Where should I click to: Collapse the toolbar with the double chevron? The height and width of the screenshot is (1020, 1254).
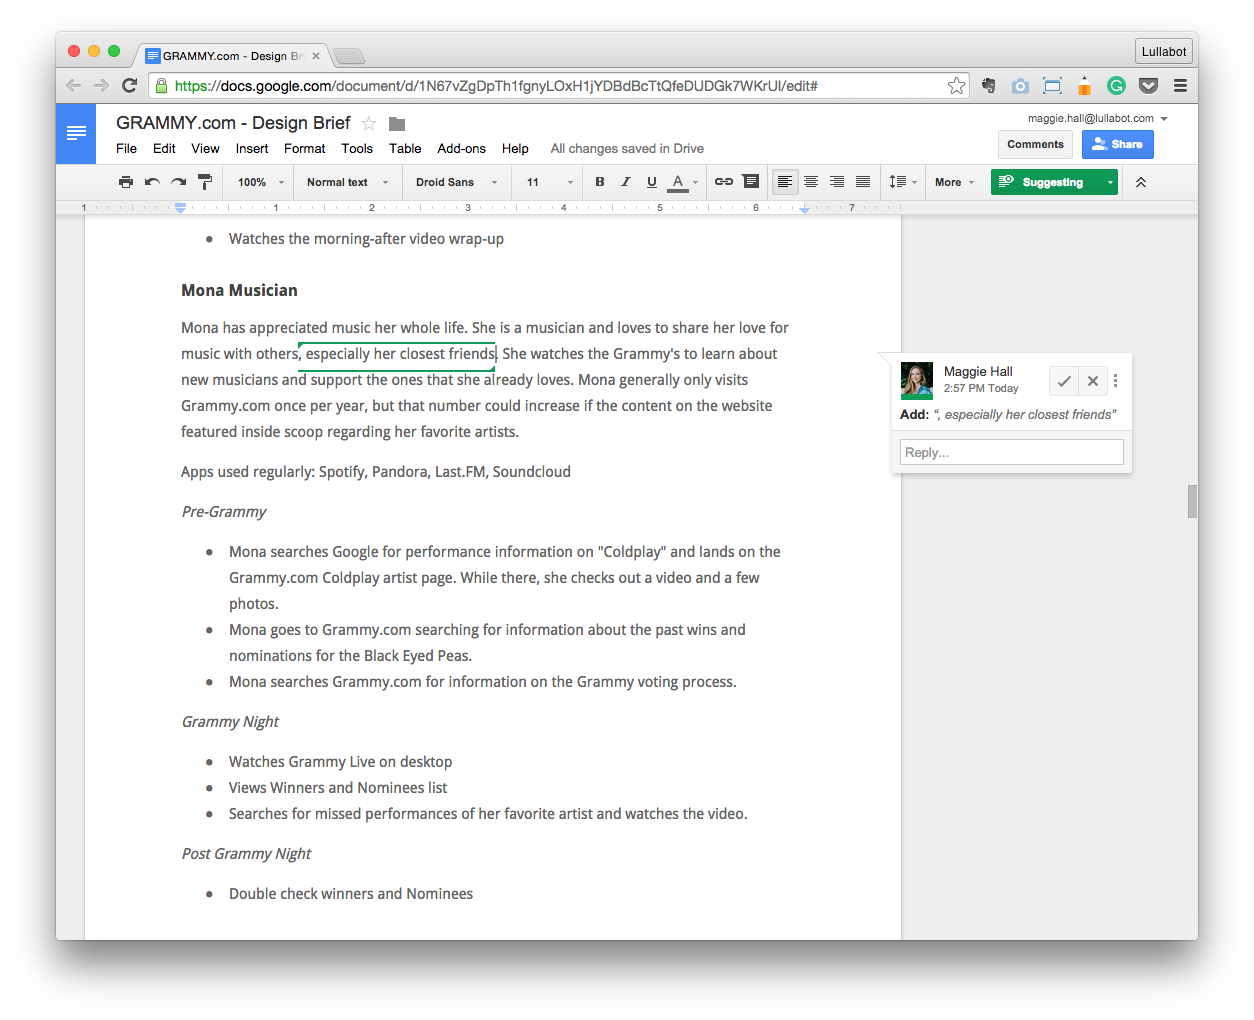point(1141,182)
